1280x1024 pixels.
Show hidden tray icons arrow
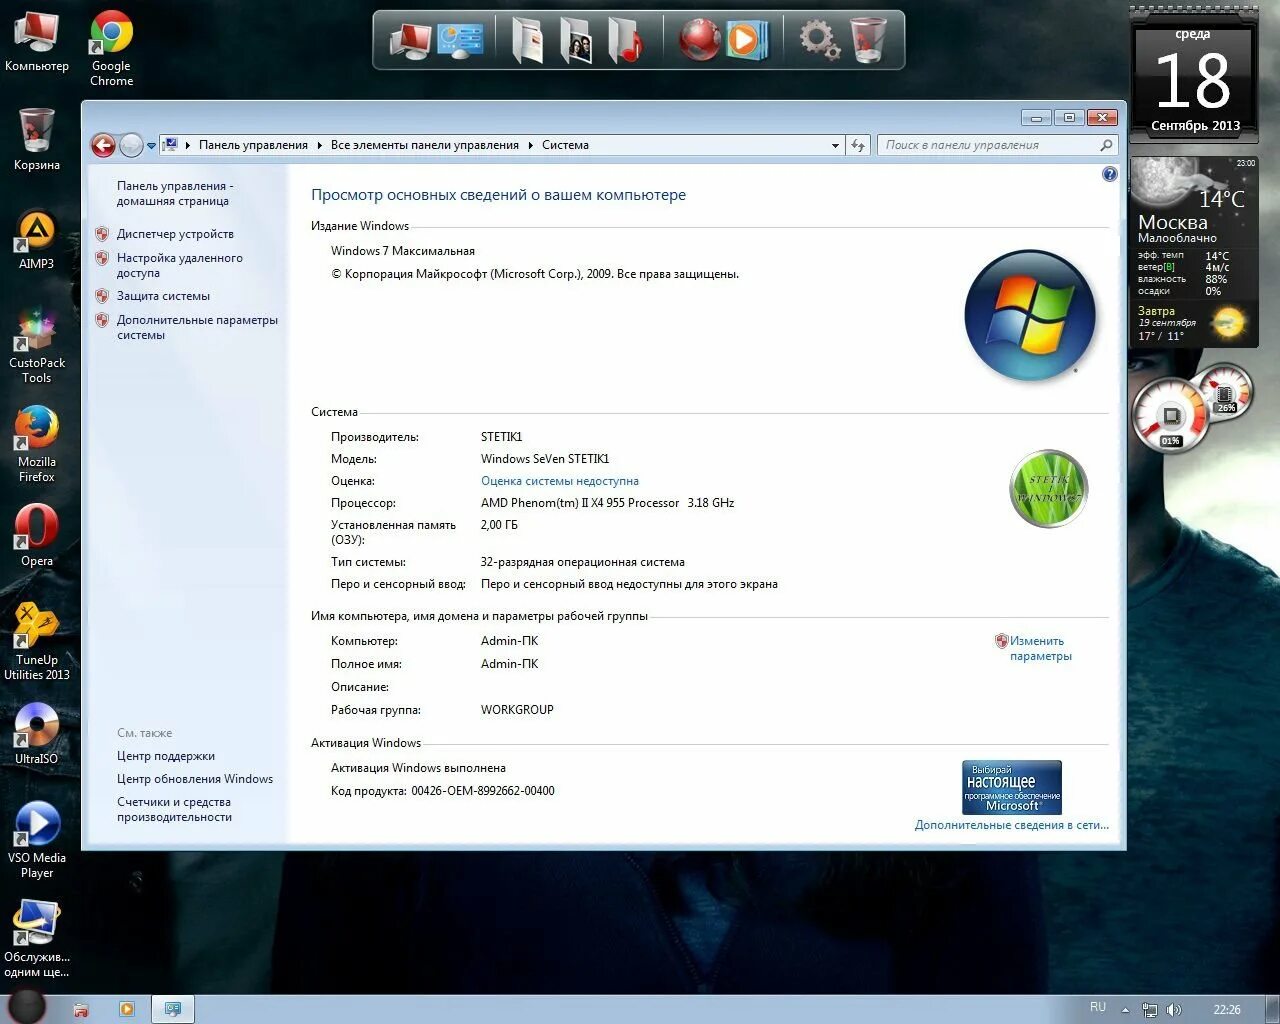1126,1010
